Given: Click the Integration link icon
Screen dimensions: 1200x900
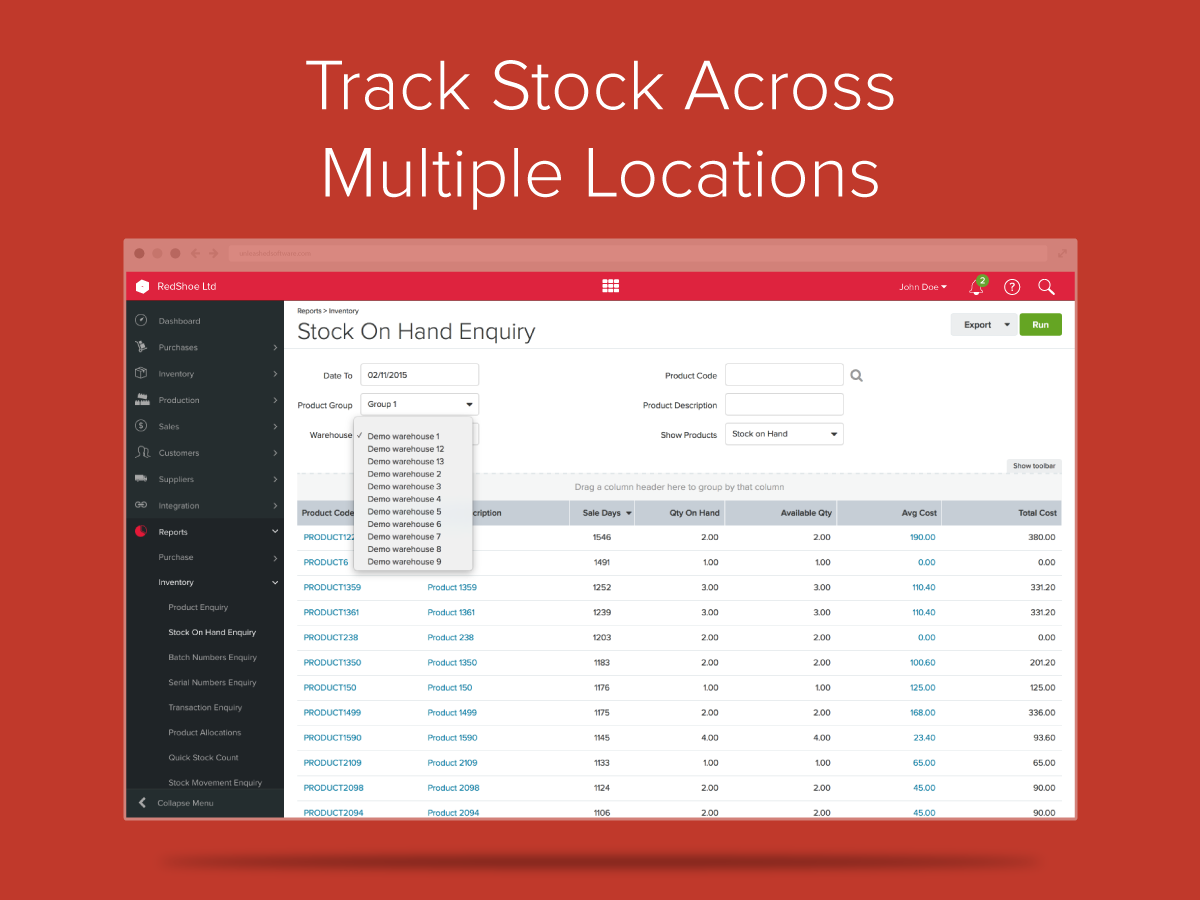Looking at the screenshot, I should (141, 505).
